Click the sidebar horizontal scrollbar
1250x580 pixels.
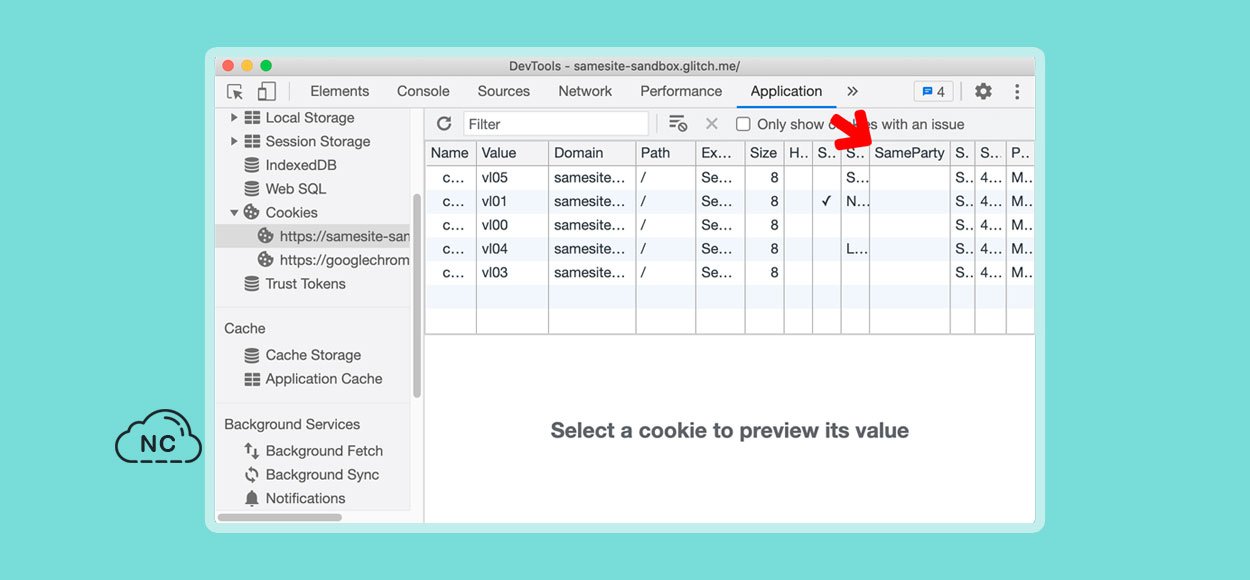(x=280, y=517)
